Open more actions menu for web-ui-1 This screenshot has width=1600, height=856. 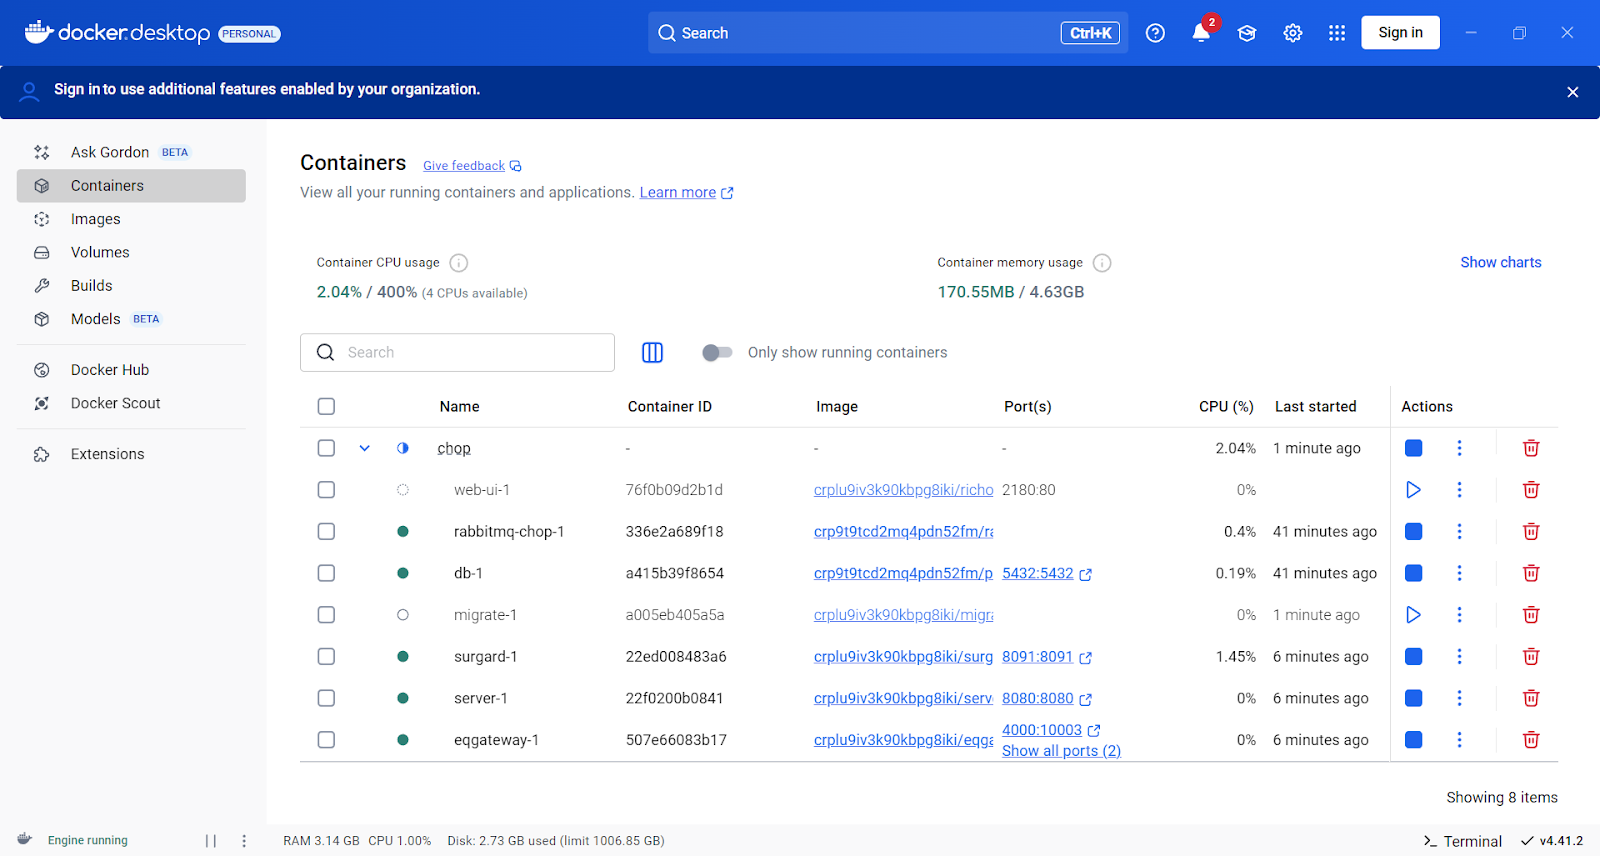pos(1459,490)
